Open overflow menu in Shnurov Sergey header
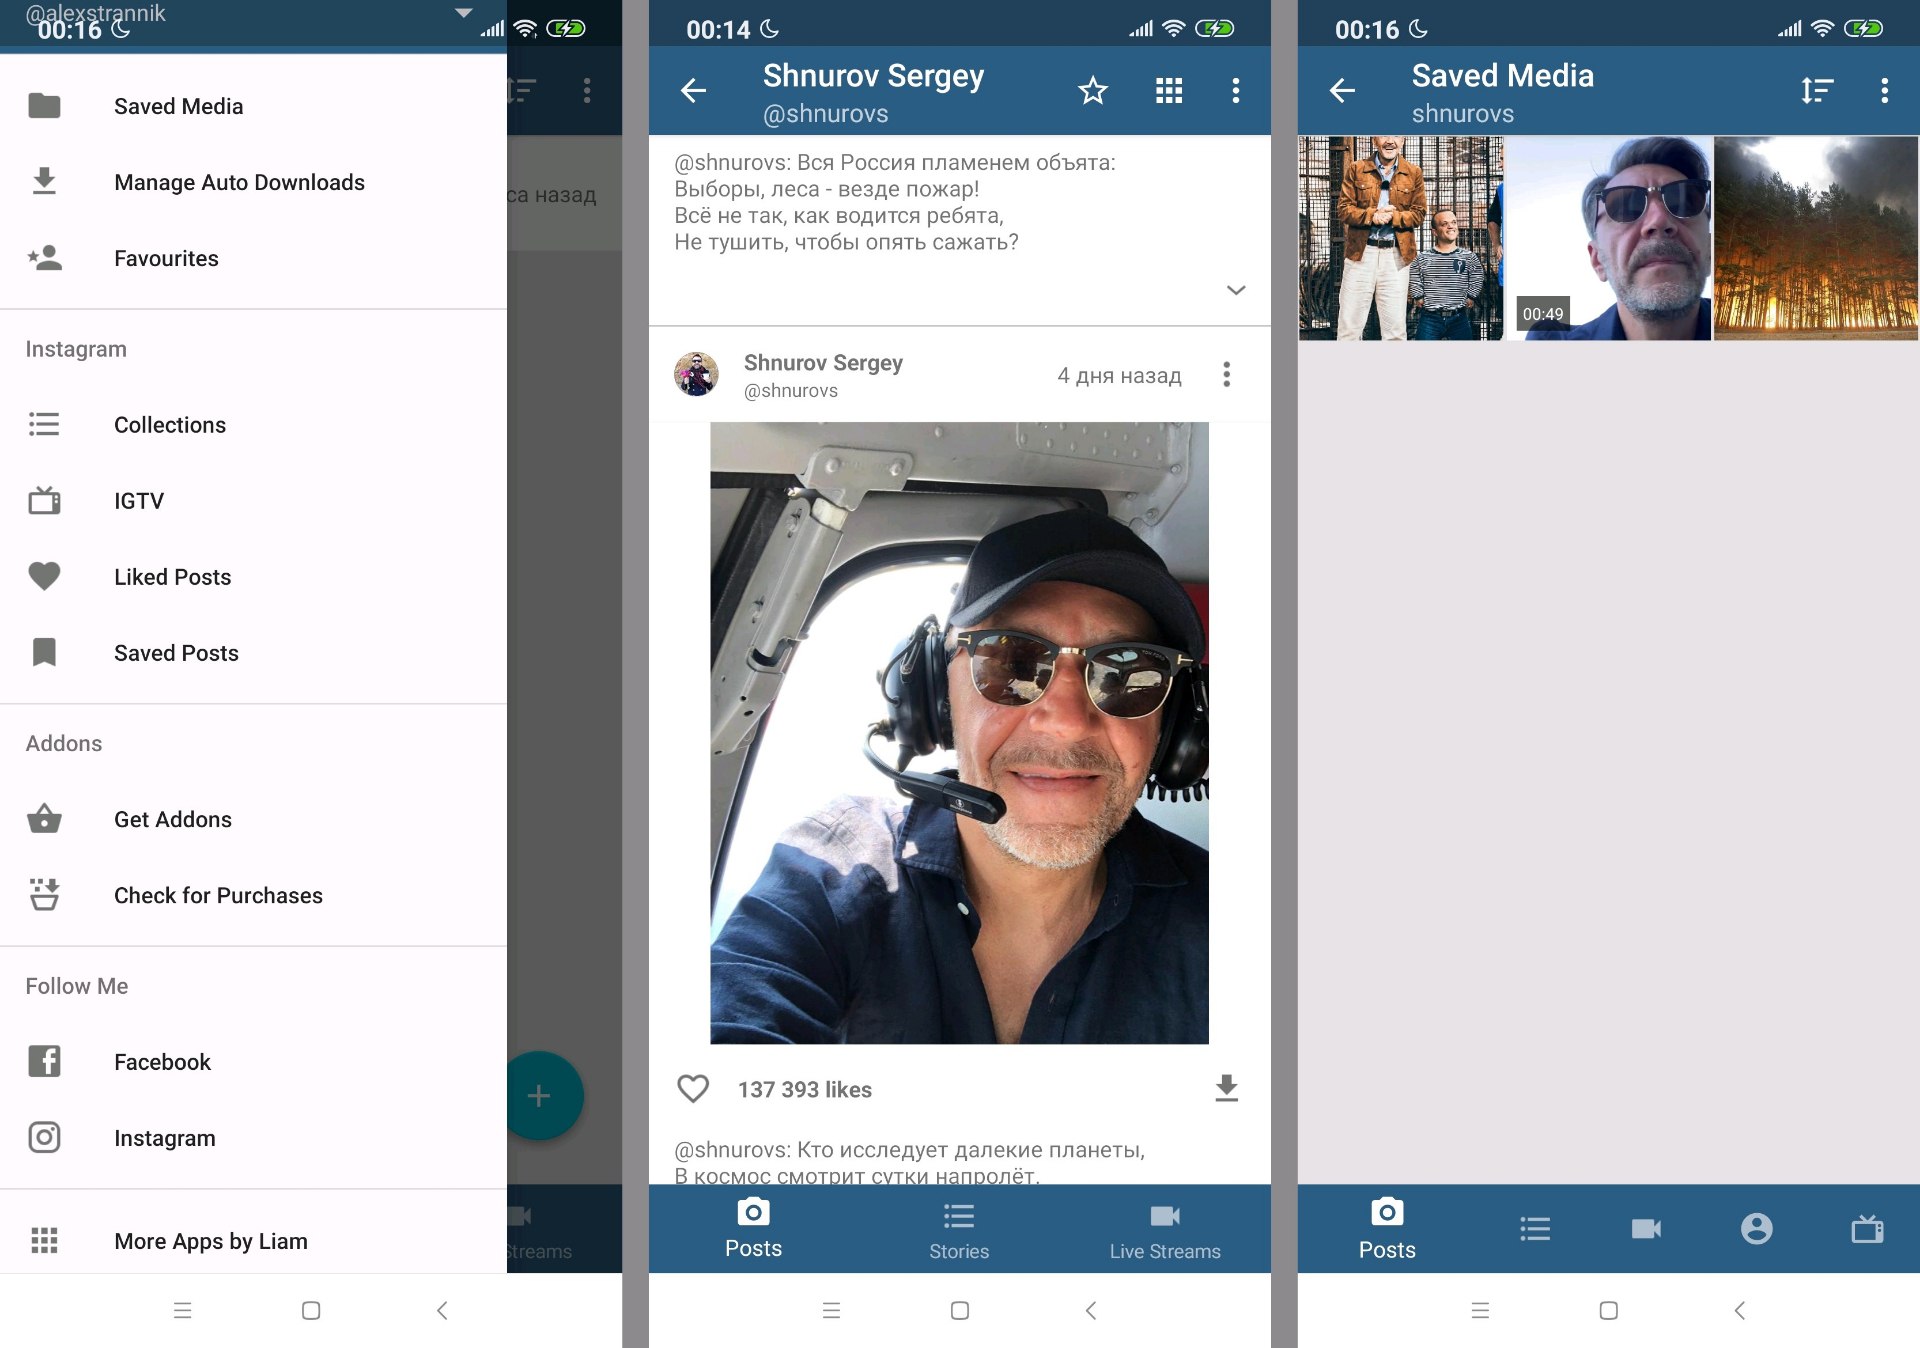The image size is (1920, 1348). pyautogui.click(x=1236, y=91)
